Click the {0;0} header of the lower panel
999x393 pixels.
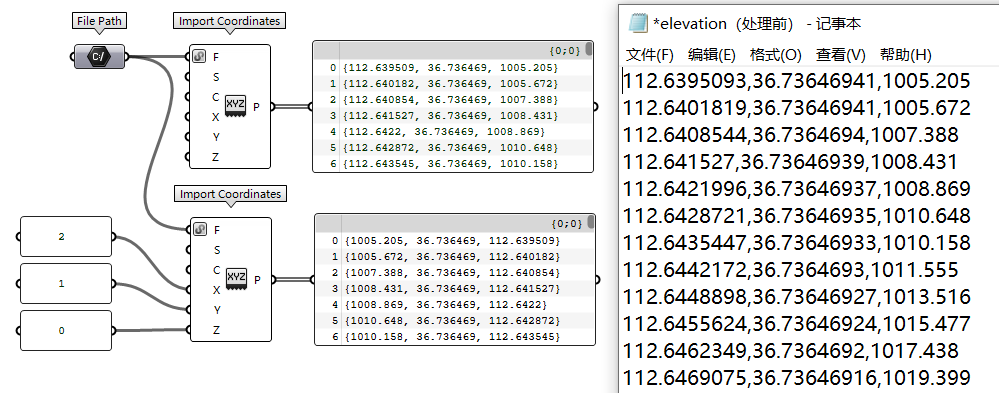(566, 223)
